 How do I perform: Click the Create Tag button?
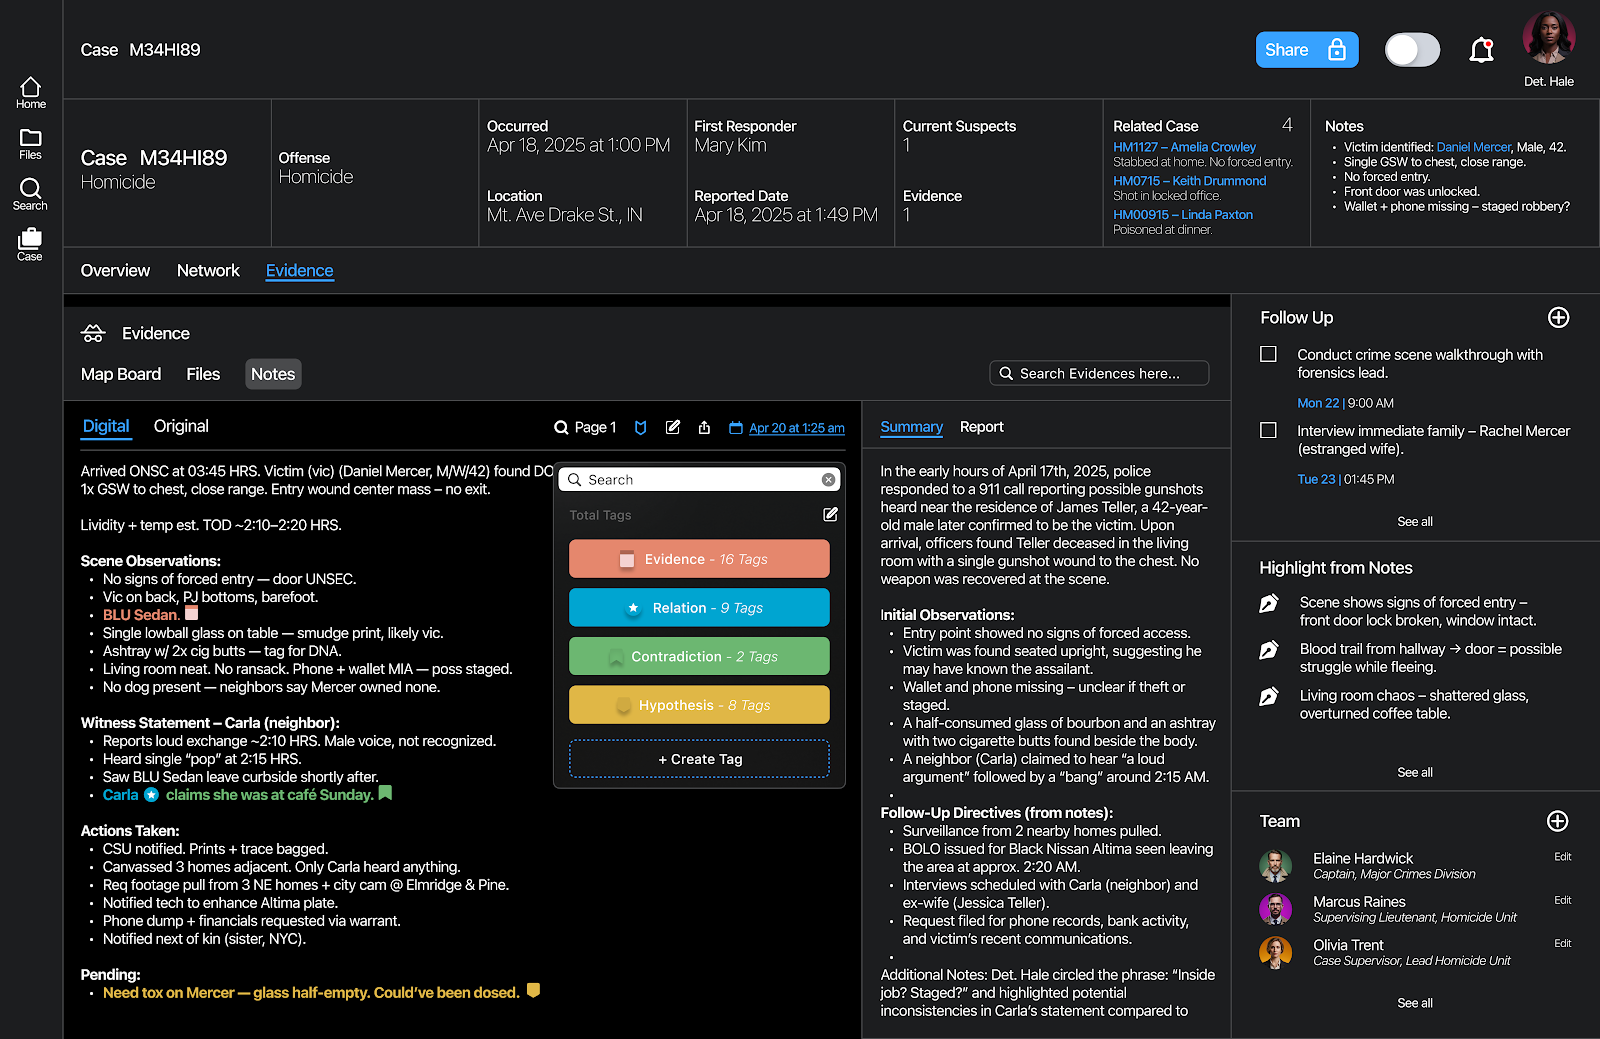click(x=699, y=759)
